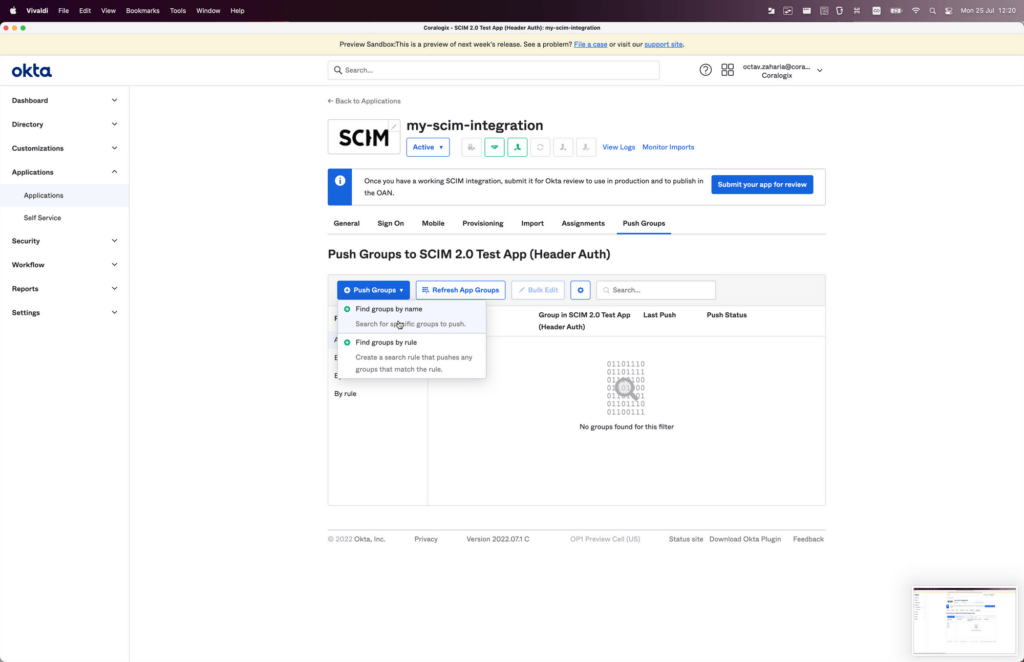
Task: Select the By rule filter
Action: 345,394
